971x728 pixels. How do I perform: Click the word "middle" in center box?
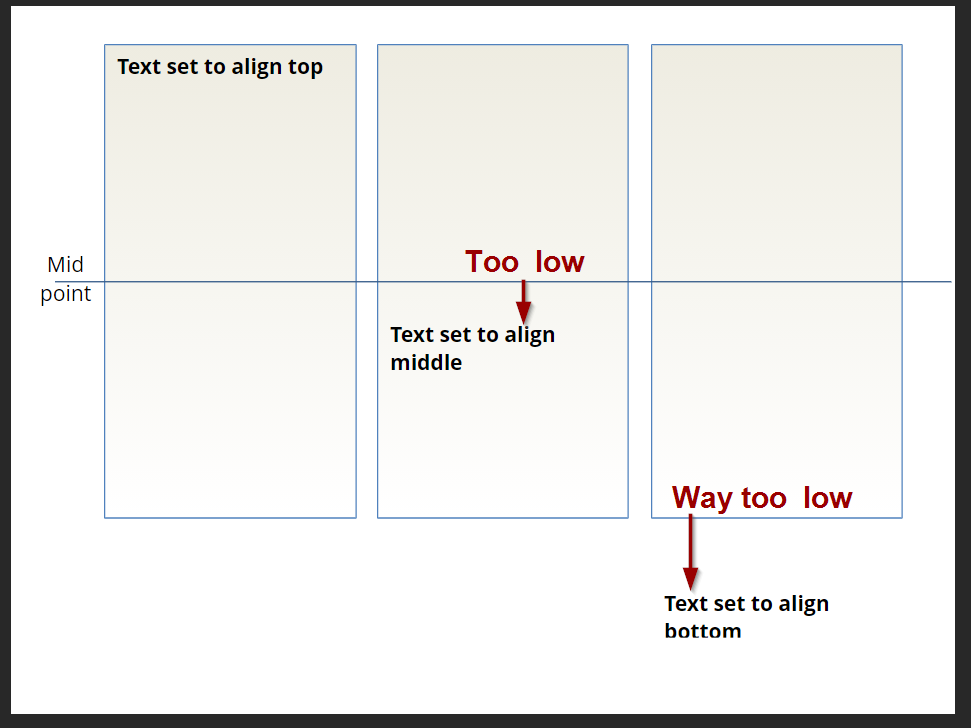tap(426, 362)
